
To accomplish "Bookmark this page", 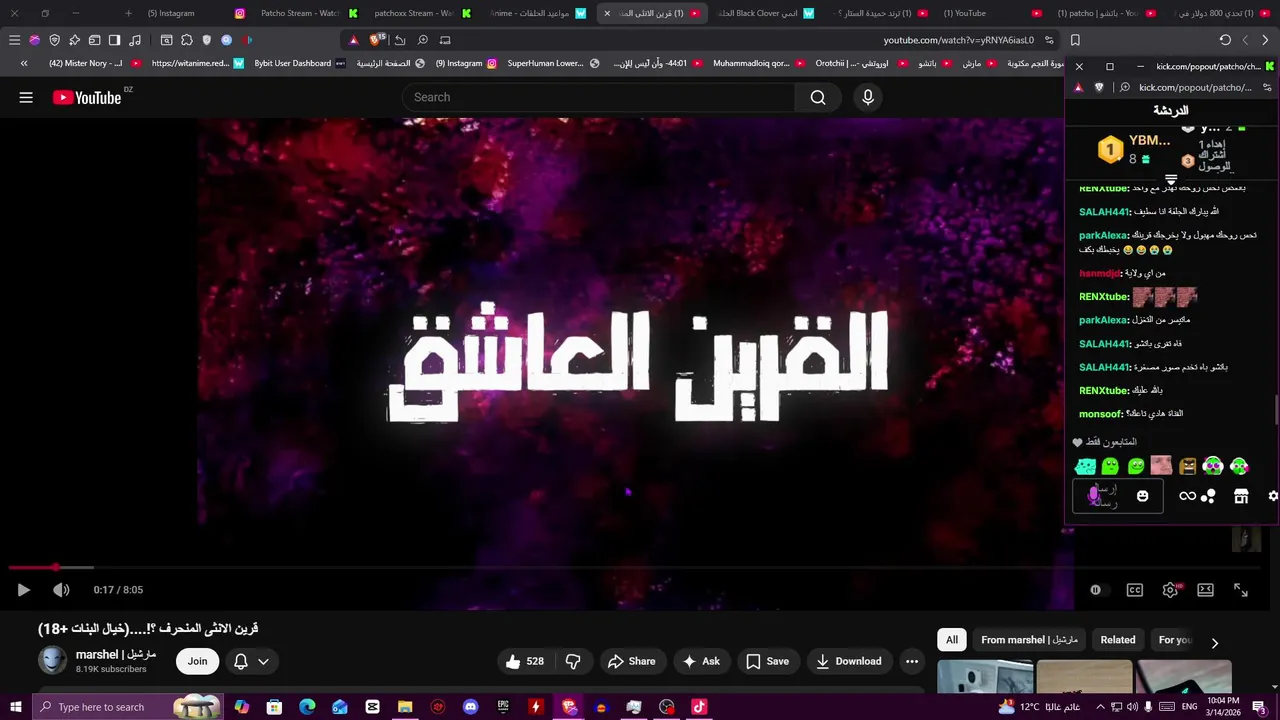I will (x=1075, y=40).
